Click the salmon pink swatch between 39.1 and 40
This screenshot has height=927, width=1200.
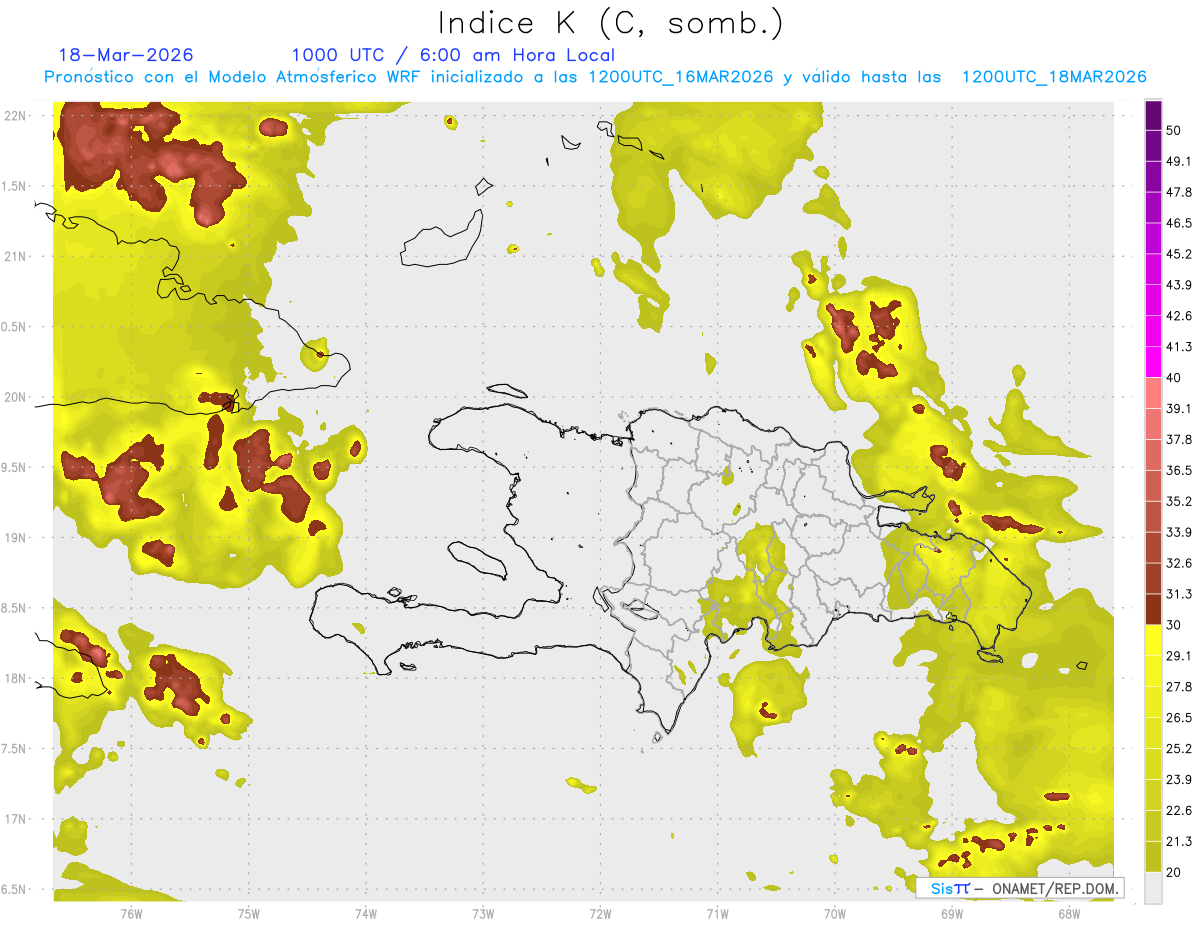[x=1153, y=393]
